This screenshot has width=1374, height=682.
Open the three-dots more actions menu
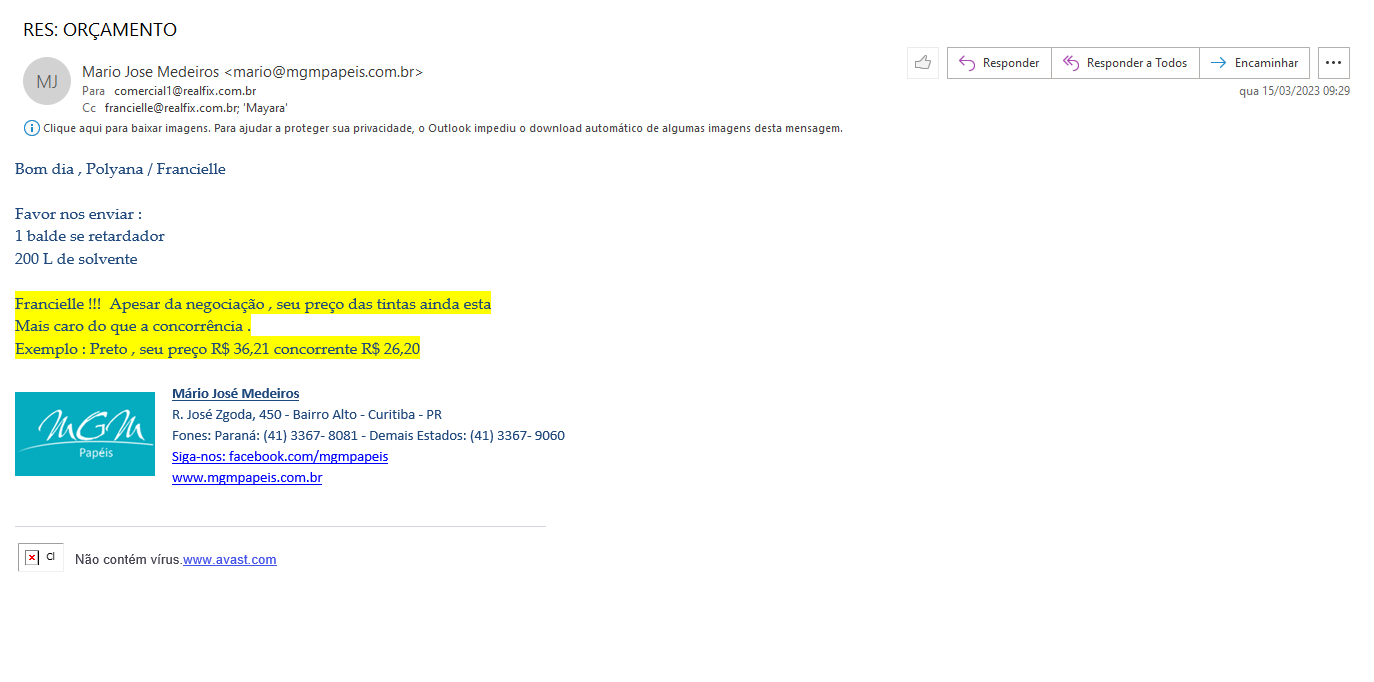click(x=1333, y=63)
